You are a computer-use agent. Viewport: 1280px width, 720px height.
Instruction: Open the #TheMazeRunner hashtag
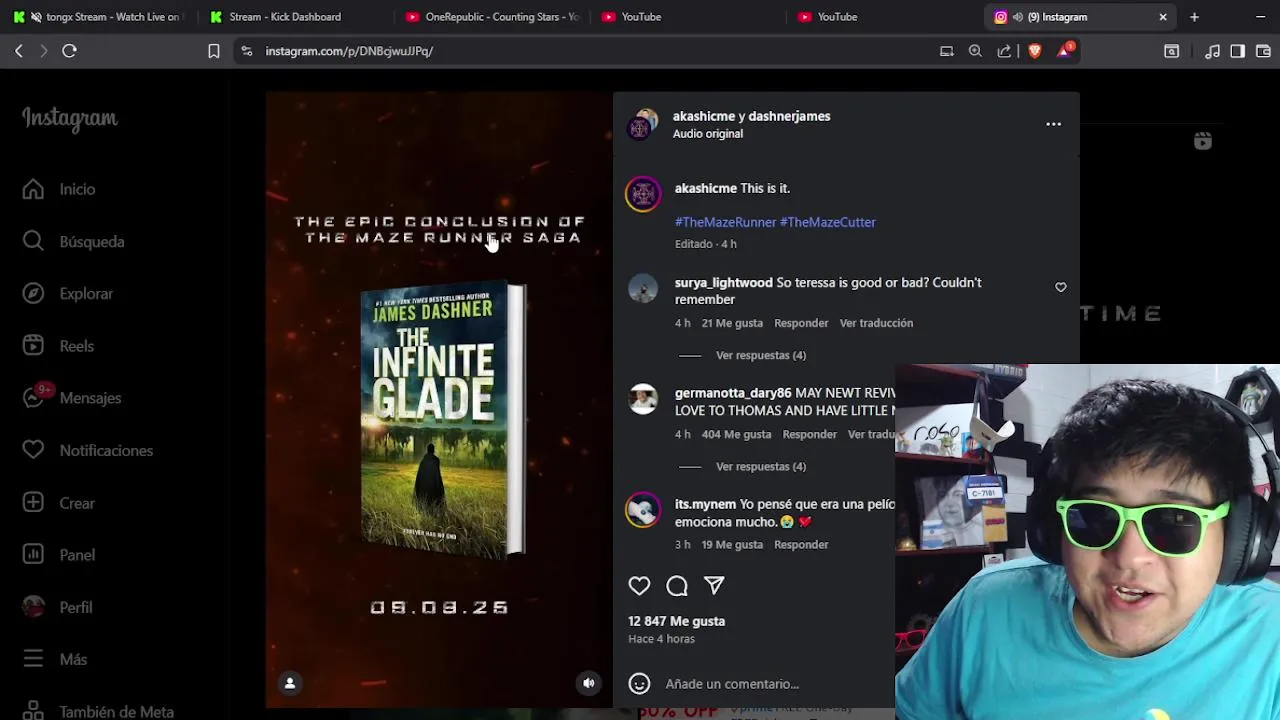click(725, 222)
